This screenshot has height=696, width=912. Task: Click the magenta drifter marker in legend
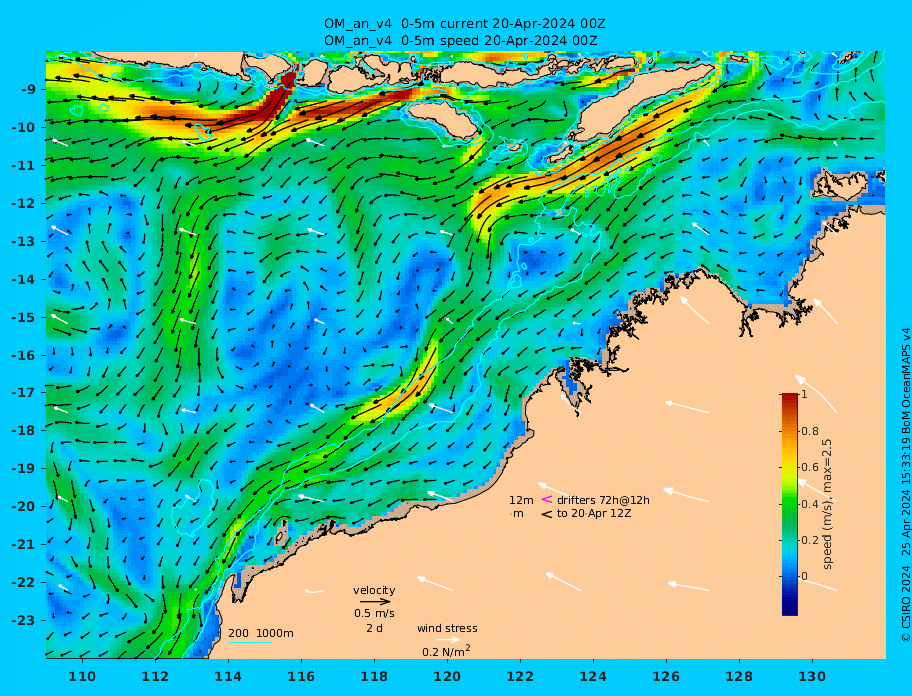pos(547,499)
